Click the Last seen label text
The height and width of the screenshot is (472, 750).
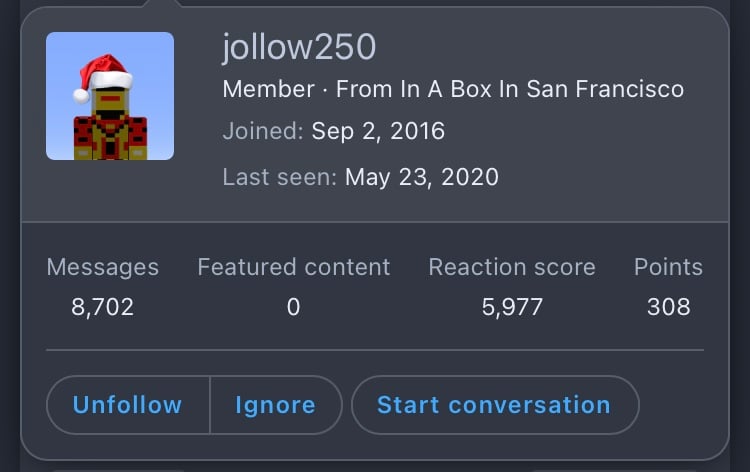[x=280, y=177]
